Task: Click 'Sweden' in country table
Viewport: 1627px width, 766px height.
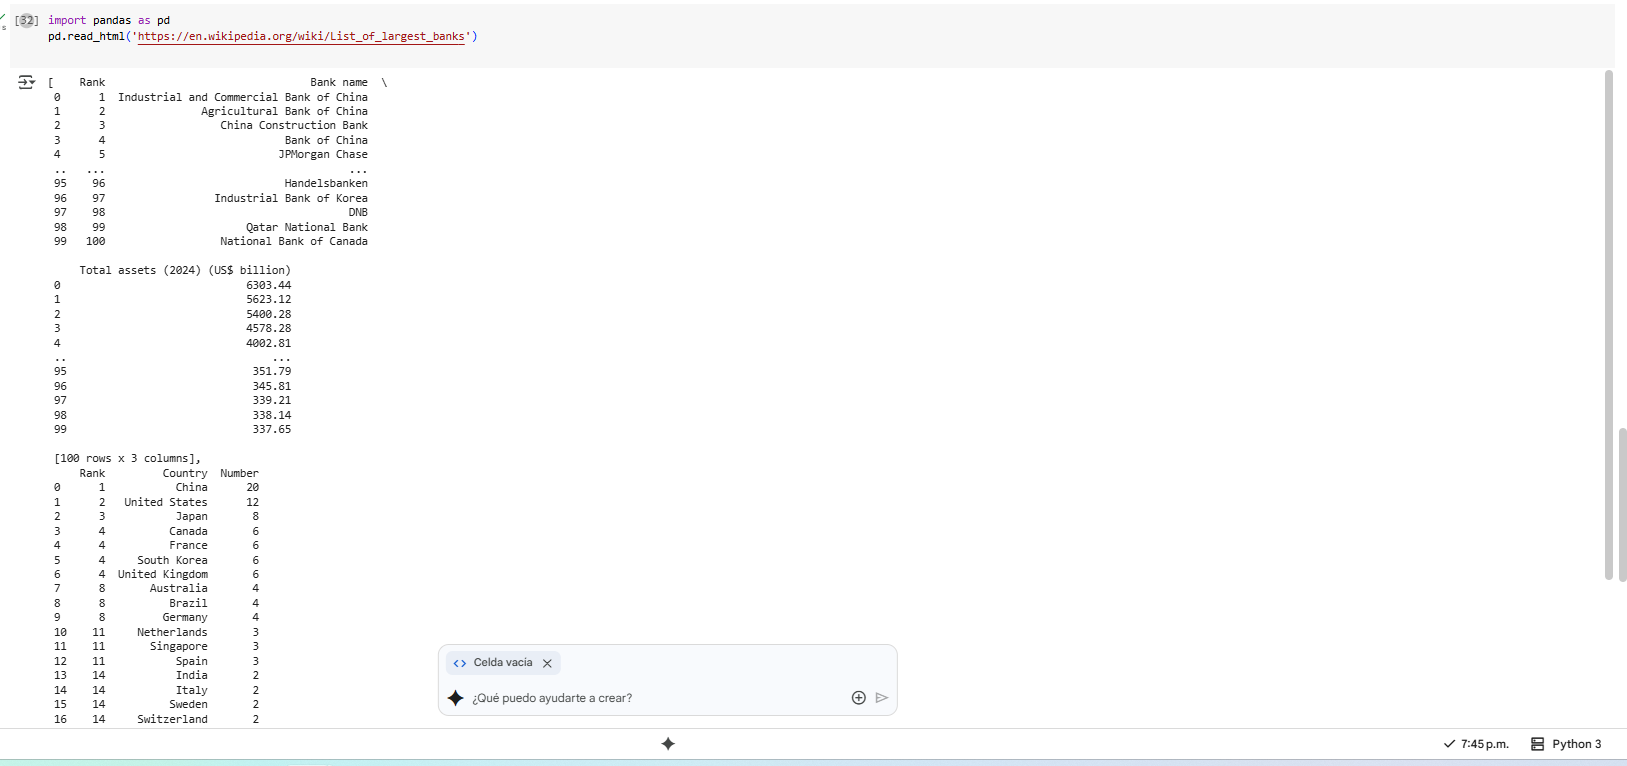Action: (188, 704)
